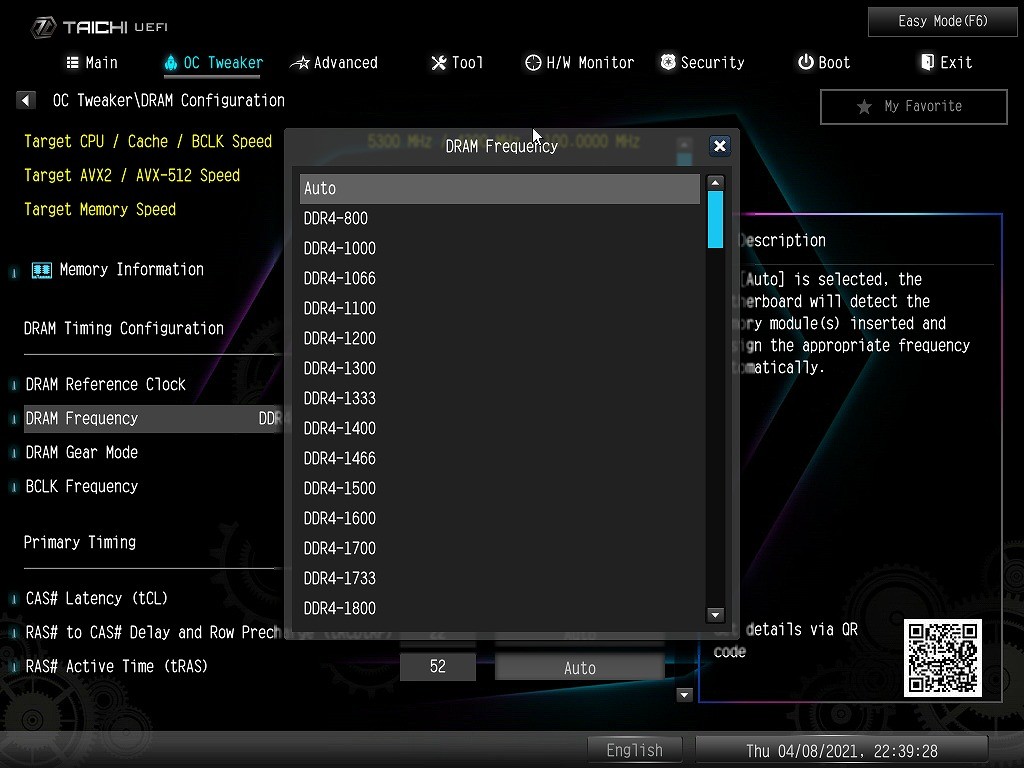1024x768 pixels.
Task: Click the QR code image
Action: pos(942,658)
